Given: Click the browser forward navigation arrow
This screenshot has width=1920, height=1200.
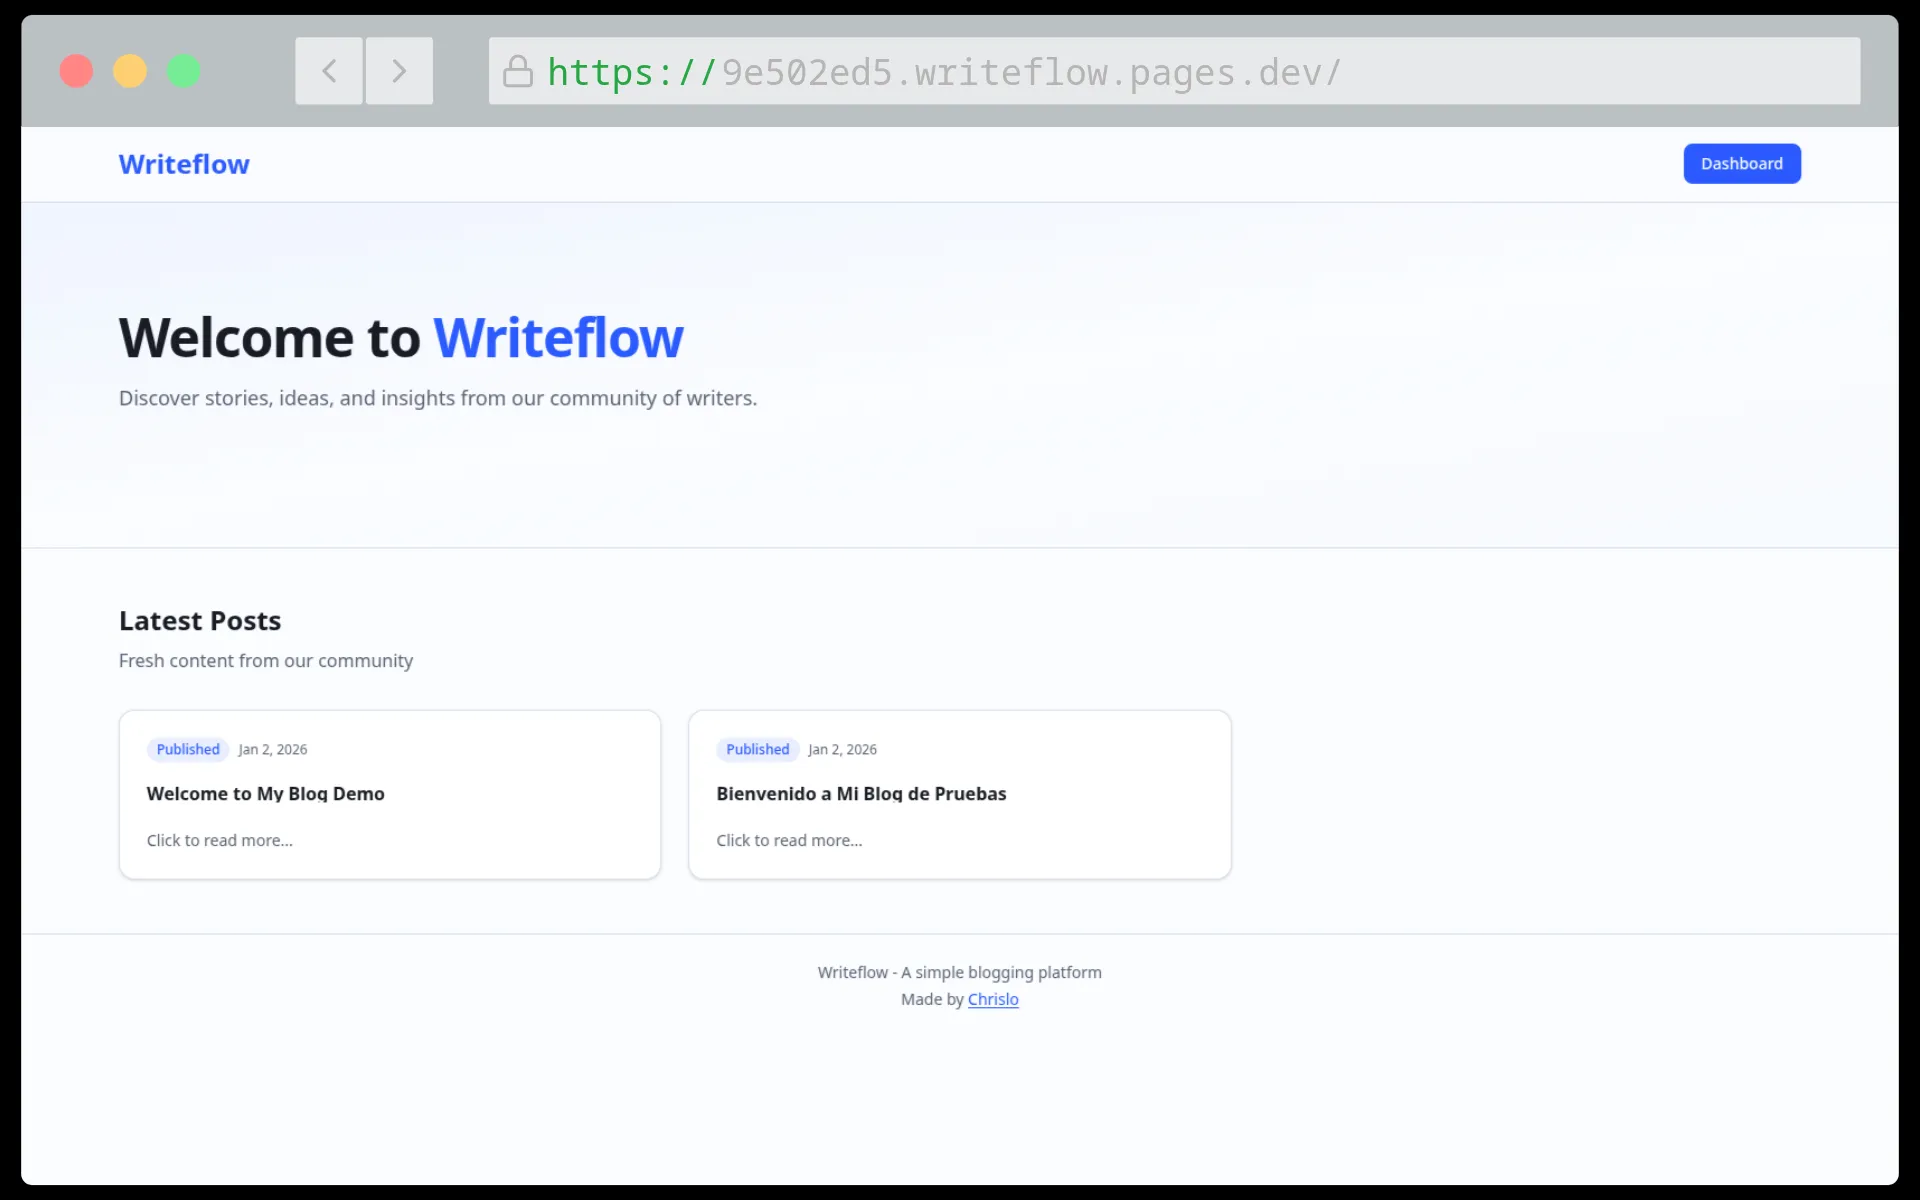Looking at the screenshot, I should (x=398, y=71).
